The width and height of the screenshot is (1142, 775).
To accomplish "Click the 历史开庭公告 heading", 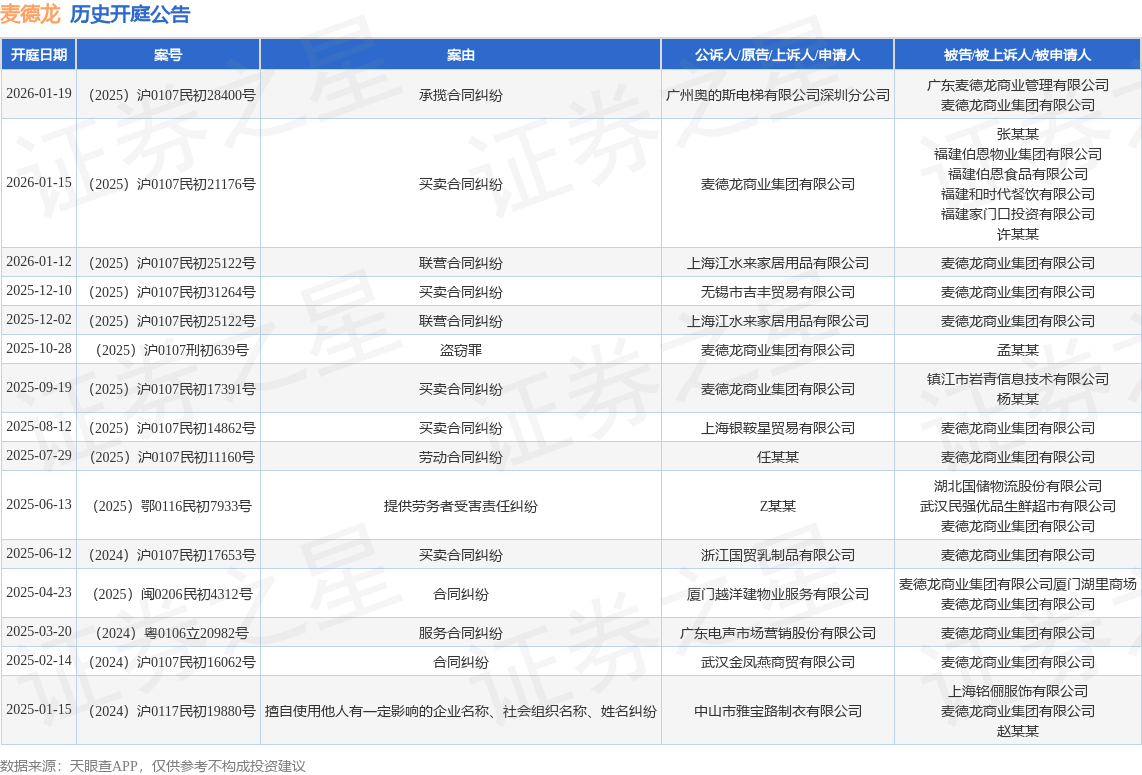I will (130, 14).
